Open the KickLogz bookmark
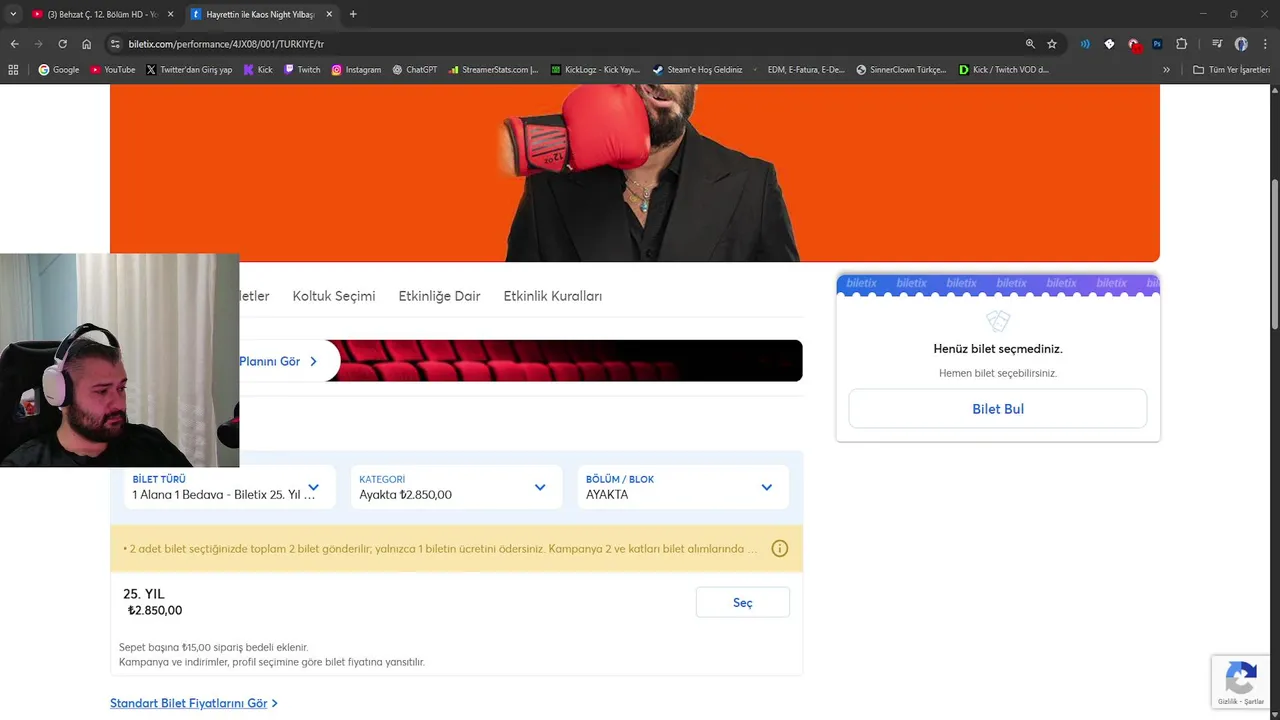The width and height of the screenshot is (1280, 720). (596, 70)
